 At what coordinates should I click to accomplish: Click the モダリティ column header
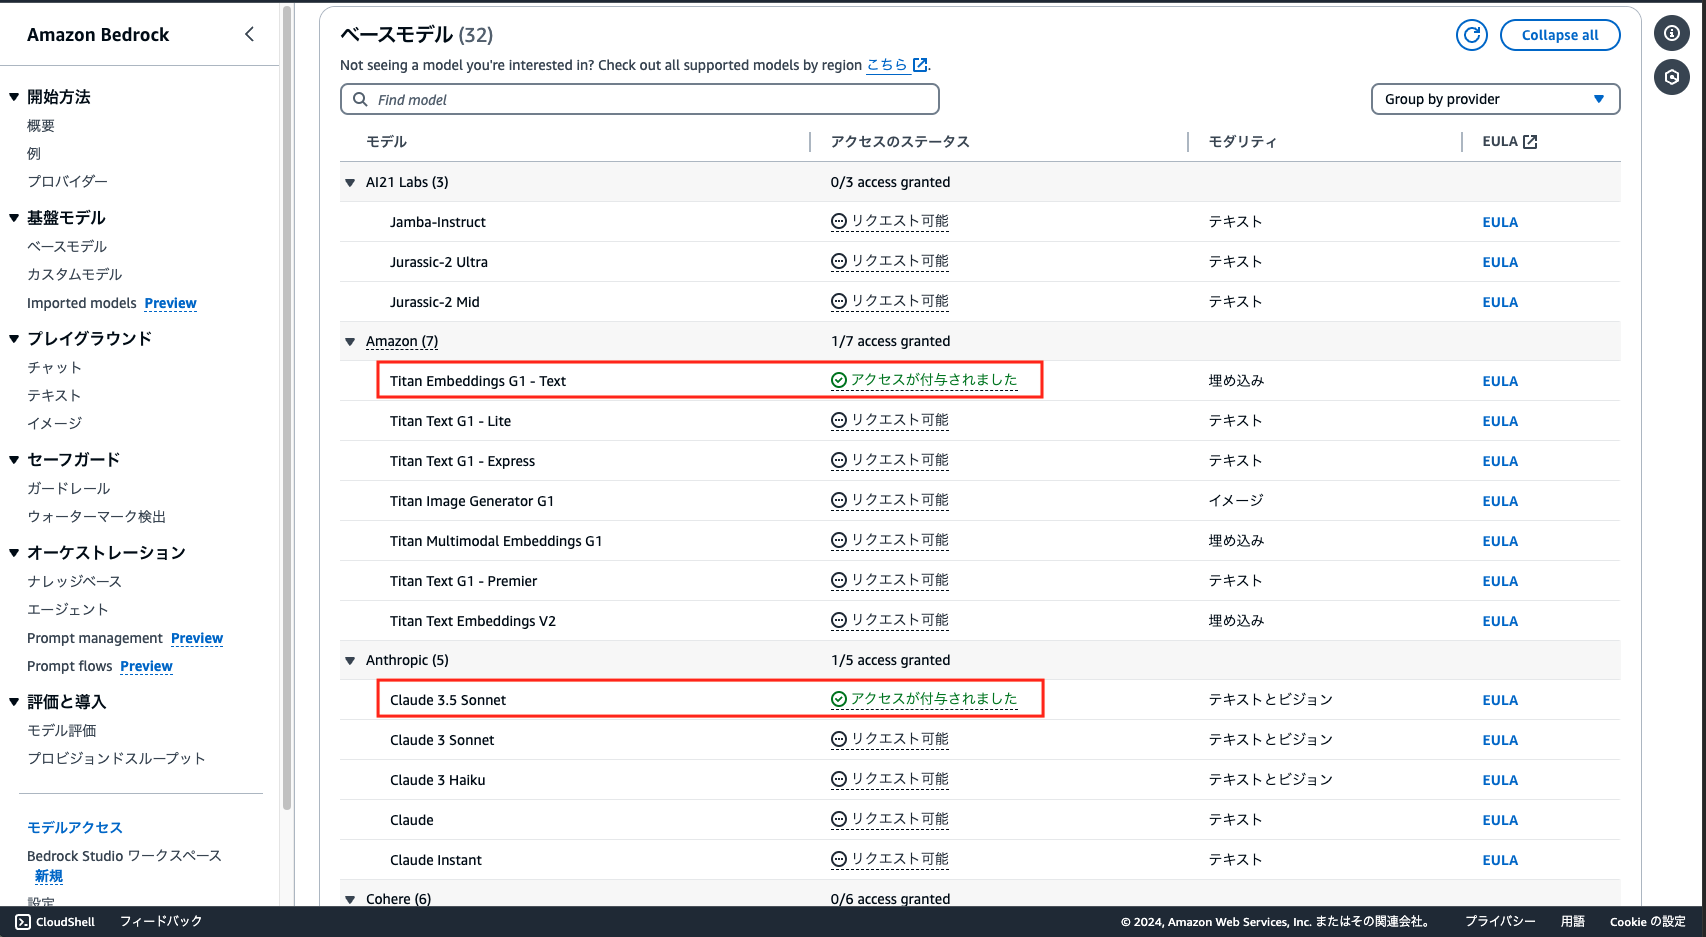[1243, 142]
